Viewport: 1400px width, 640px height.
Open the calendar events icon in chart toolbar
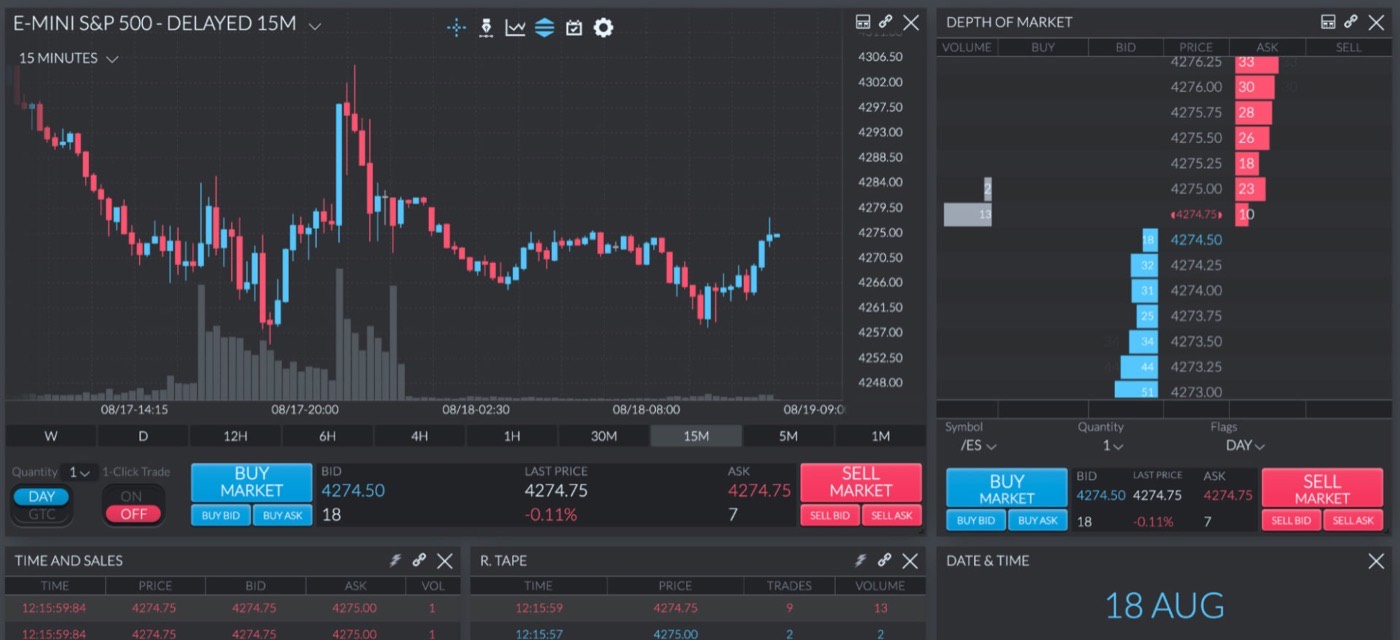tap(573, 28)
